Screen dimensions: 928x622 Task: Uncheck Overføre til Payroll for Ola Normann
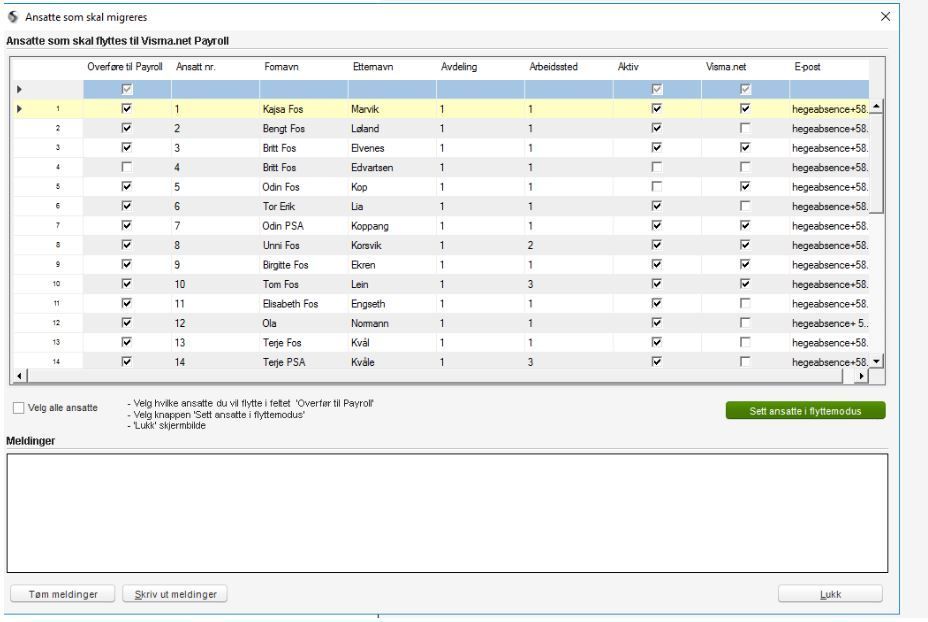pos(126,323)
